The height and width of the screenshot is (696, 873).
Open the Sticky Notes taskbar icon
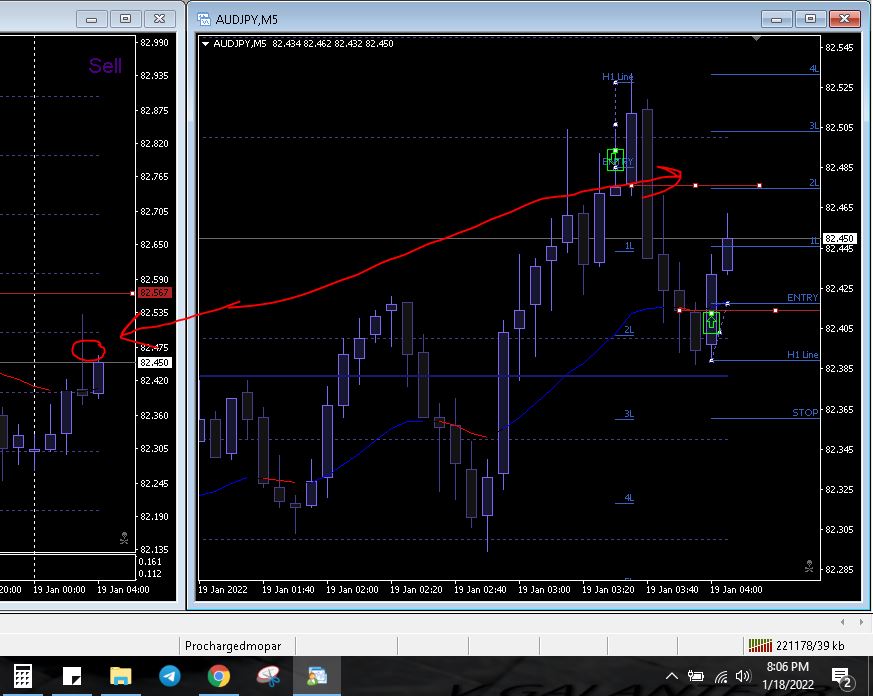(x=72, y=676)
